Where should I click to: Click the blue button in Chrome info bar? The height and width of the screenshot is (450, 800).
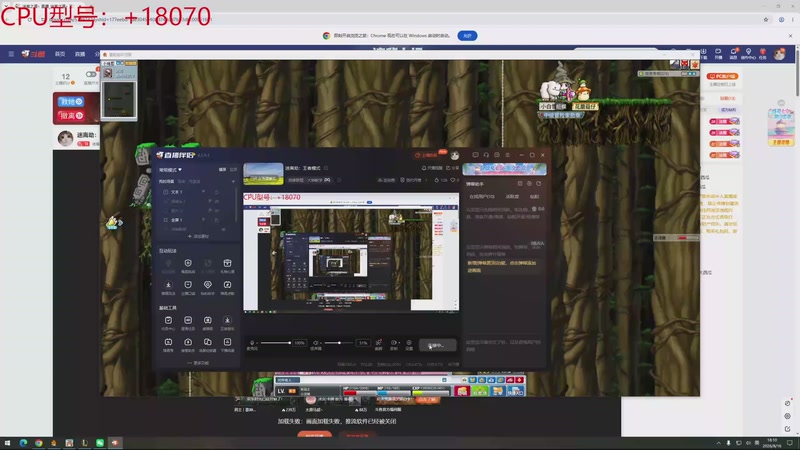467,36
